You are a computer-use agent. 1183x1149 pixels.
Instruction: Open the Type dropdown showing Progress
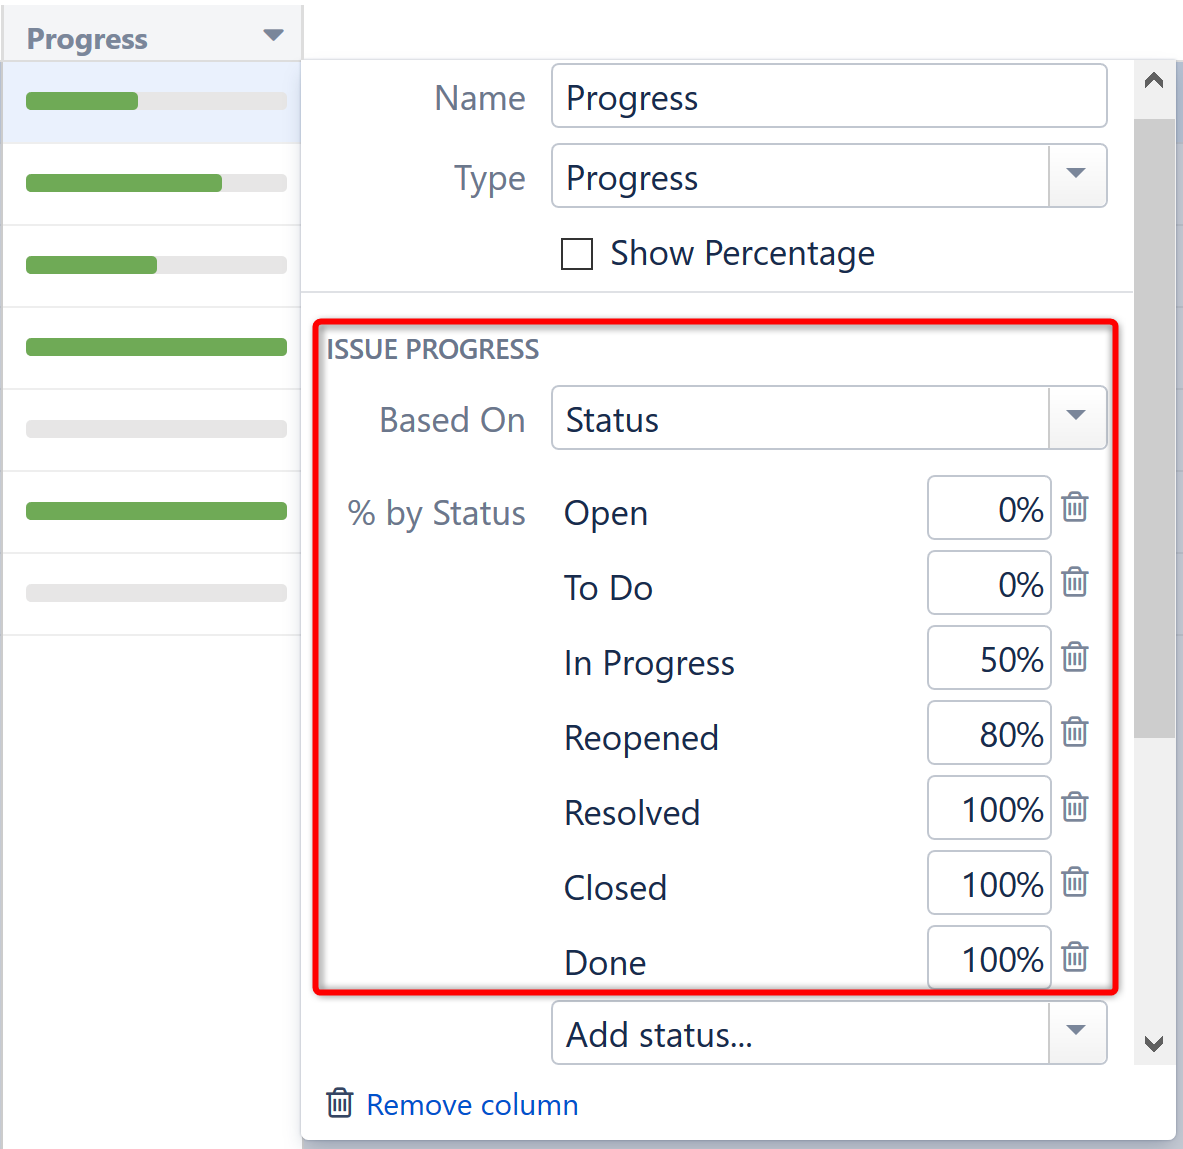point(1077,176)
